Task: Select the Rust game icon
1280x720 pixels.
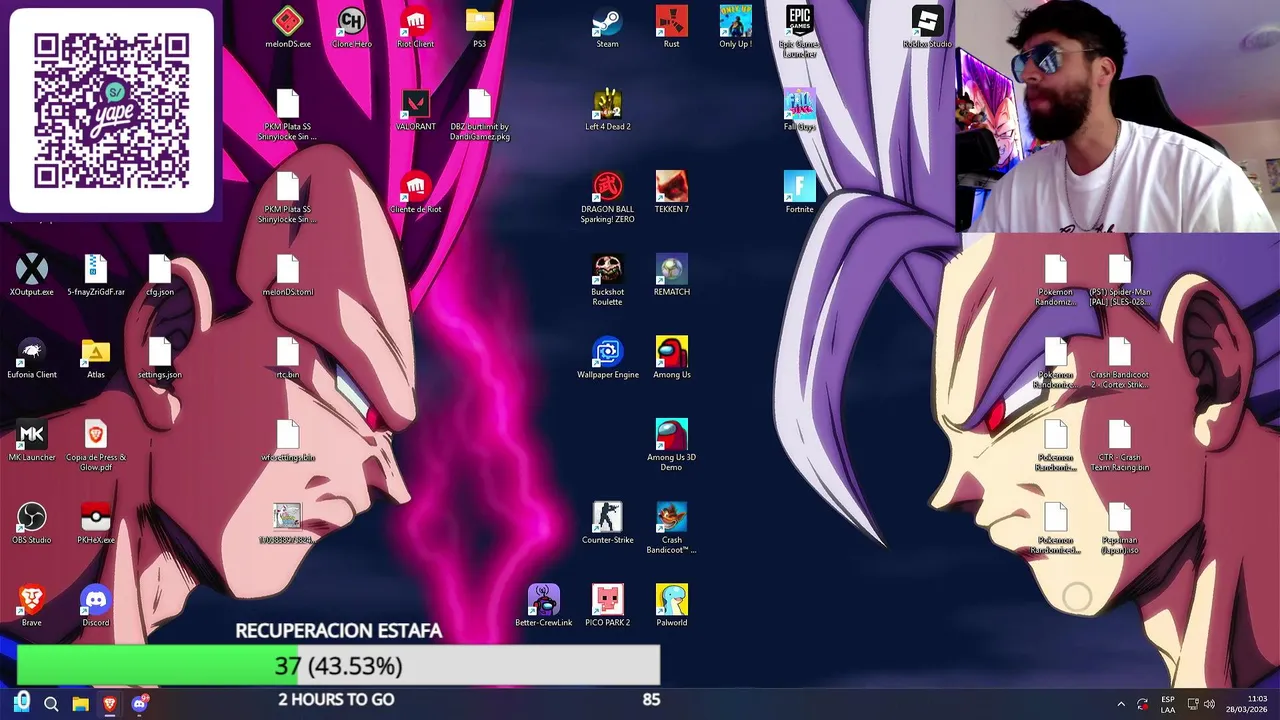Action: coord(671,28)
